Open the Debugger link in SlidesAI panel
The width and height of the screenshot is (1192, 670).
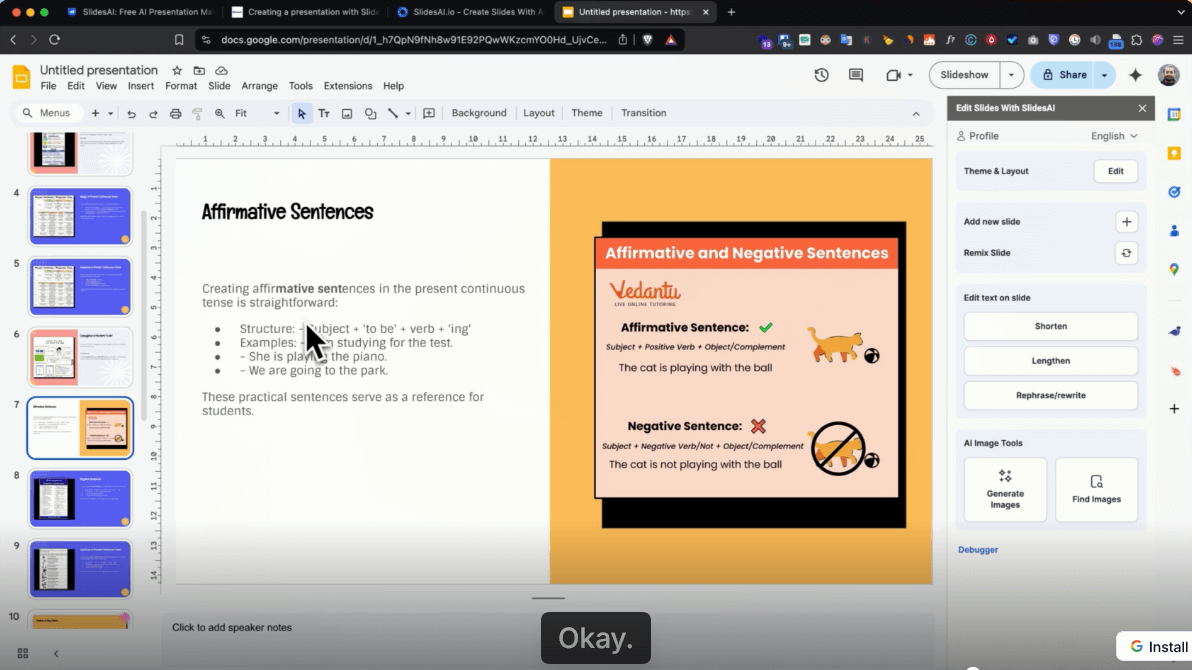click(x=978, y=549)
